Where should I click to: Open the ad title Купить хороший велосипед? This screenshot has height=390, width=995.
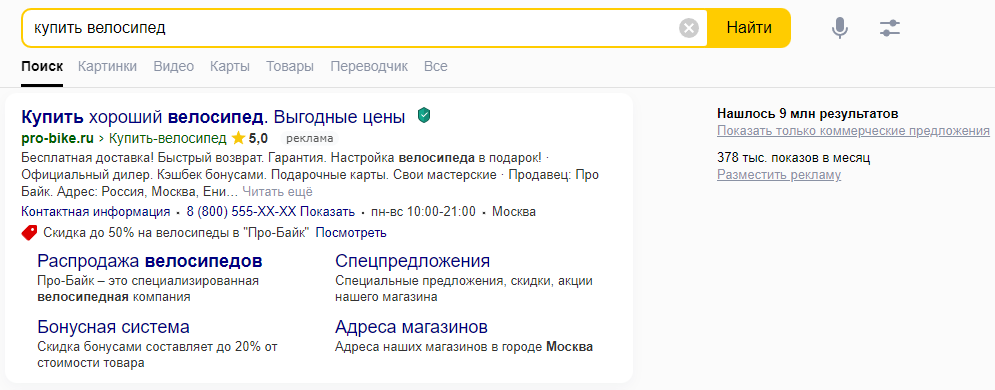213,117
